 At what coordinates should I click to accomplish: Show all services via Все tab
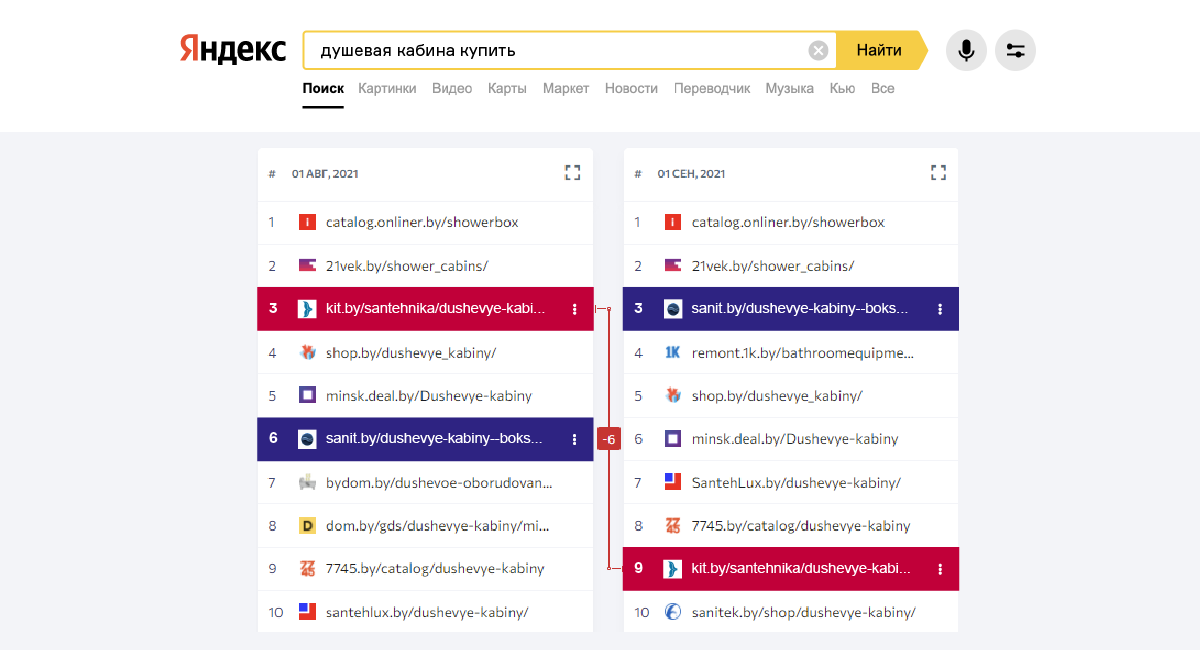point(882,88)
